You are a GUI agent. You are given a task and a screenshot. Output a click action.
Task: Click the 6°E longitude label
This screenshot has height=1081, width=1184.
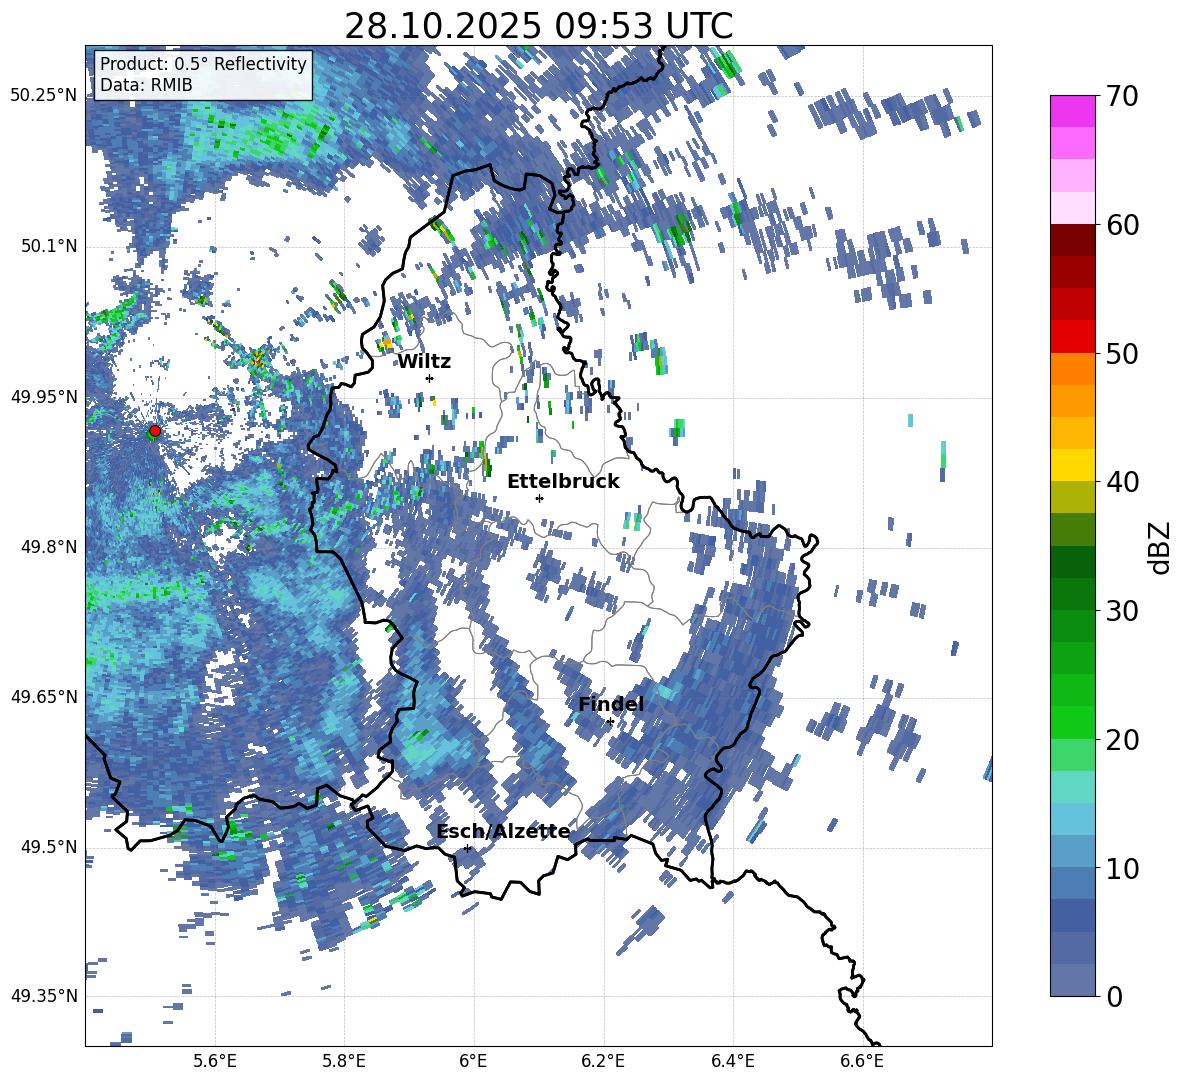point(473,1061)
